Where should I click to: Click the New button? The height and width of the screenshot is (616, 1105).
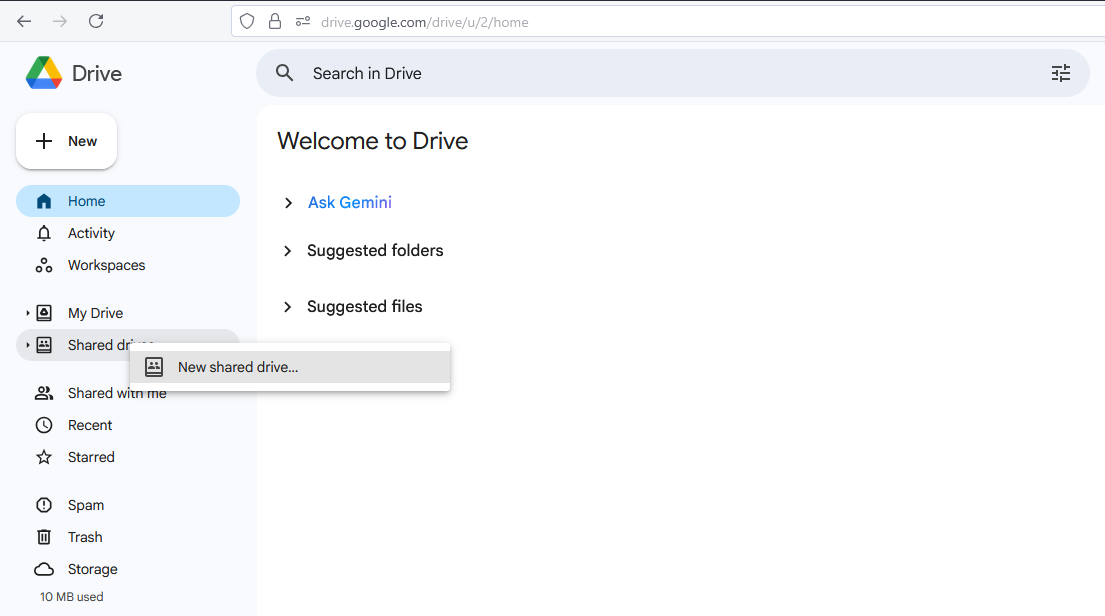pyautogui.click(x=67, y=141)
